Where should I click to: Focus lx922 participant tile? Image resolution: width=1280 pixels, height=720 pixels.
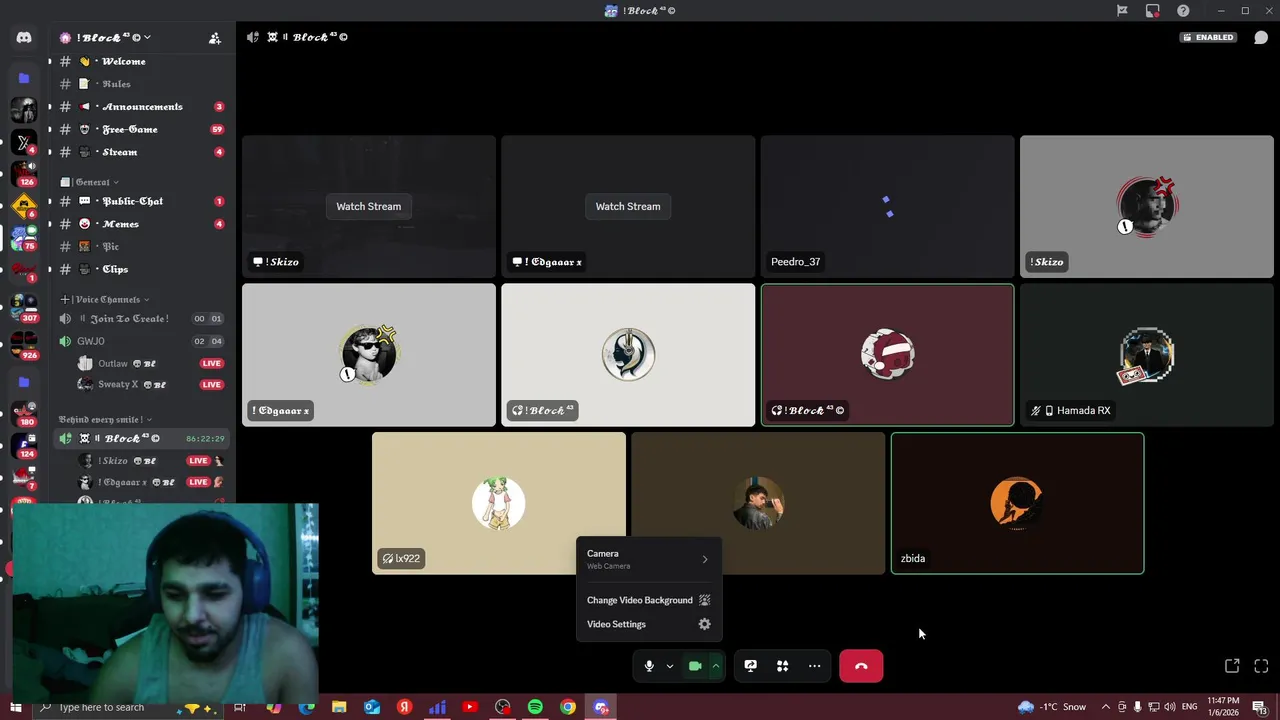pyautogui.click(x=498, y=503)
